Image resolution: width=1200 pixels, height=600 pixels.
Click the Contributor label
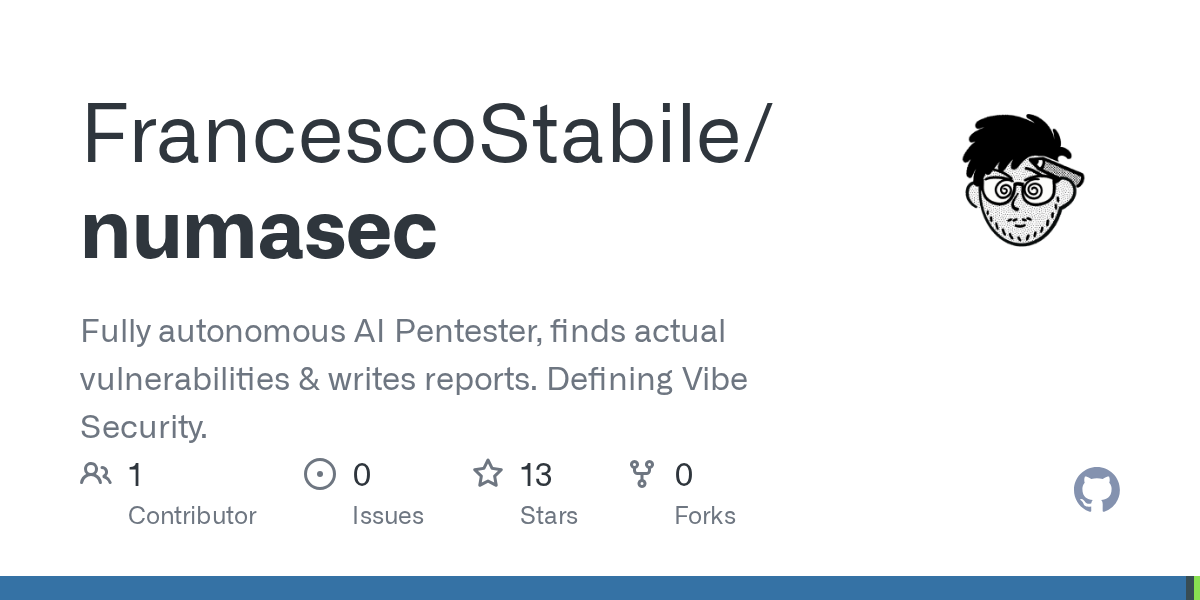tap(192, 516)
